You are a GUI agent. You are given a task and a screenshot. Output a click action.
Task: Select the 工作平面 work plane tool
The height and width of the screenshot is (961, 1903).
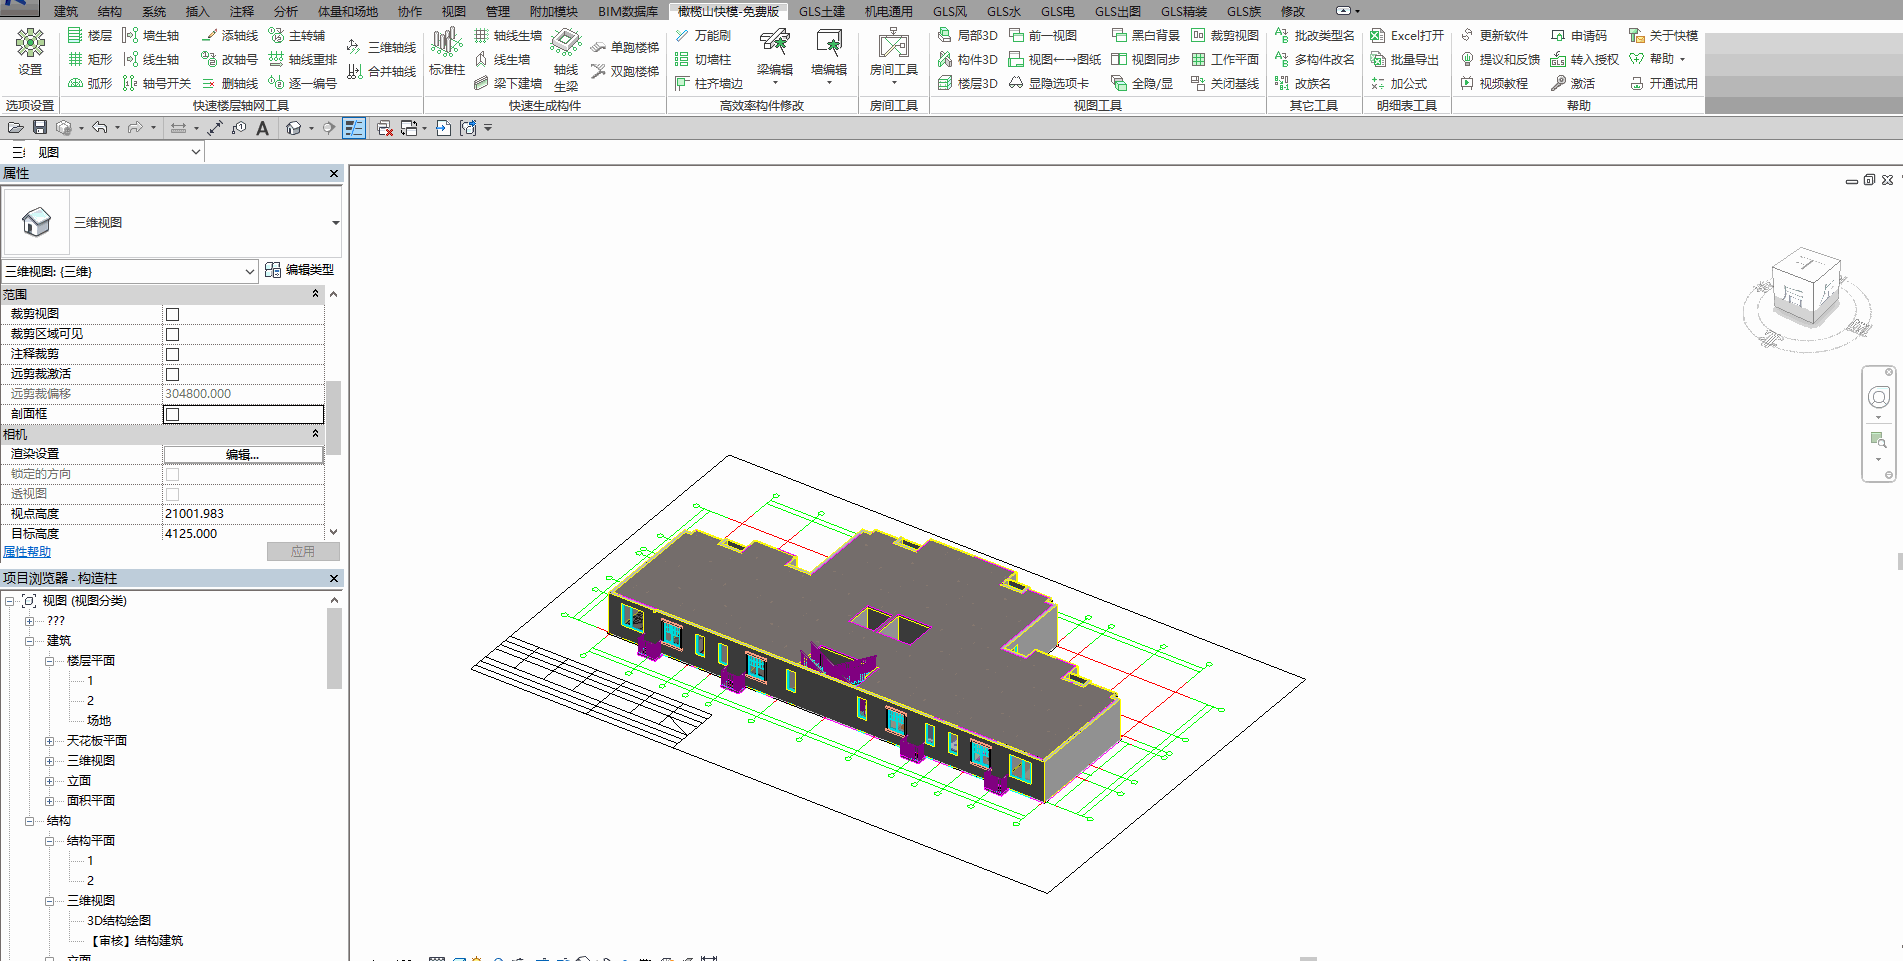tap(1225, 59)
